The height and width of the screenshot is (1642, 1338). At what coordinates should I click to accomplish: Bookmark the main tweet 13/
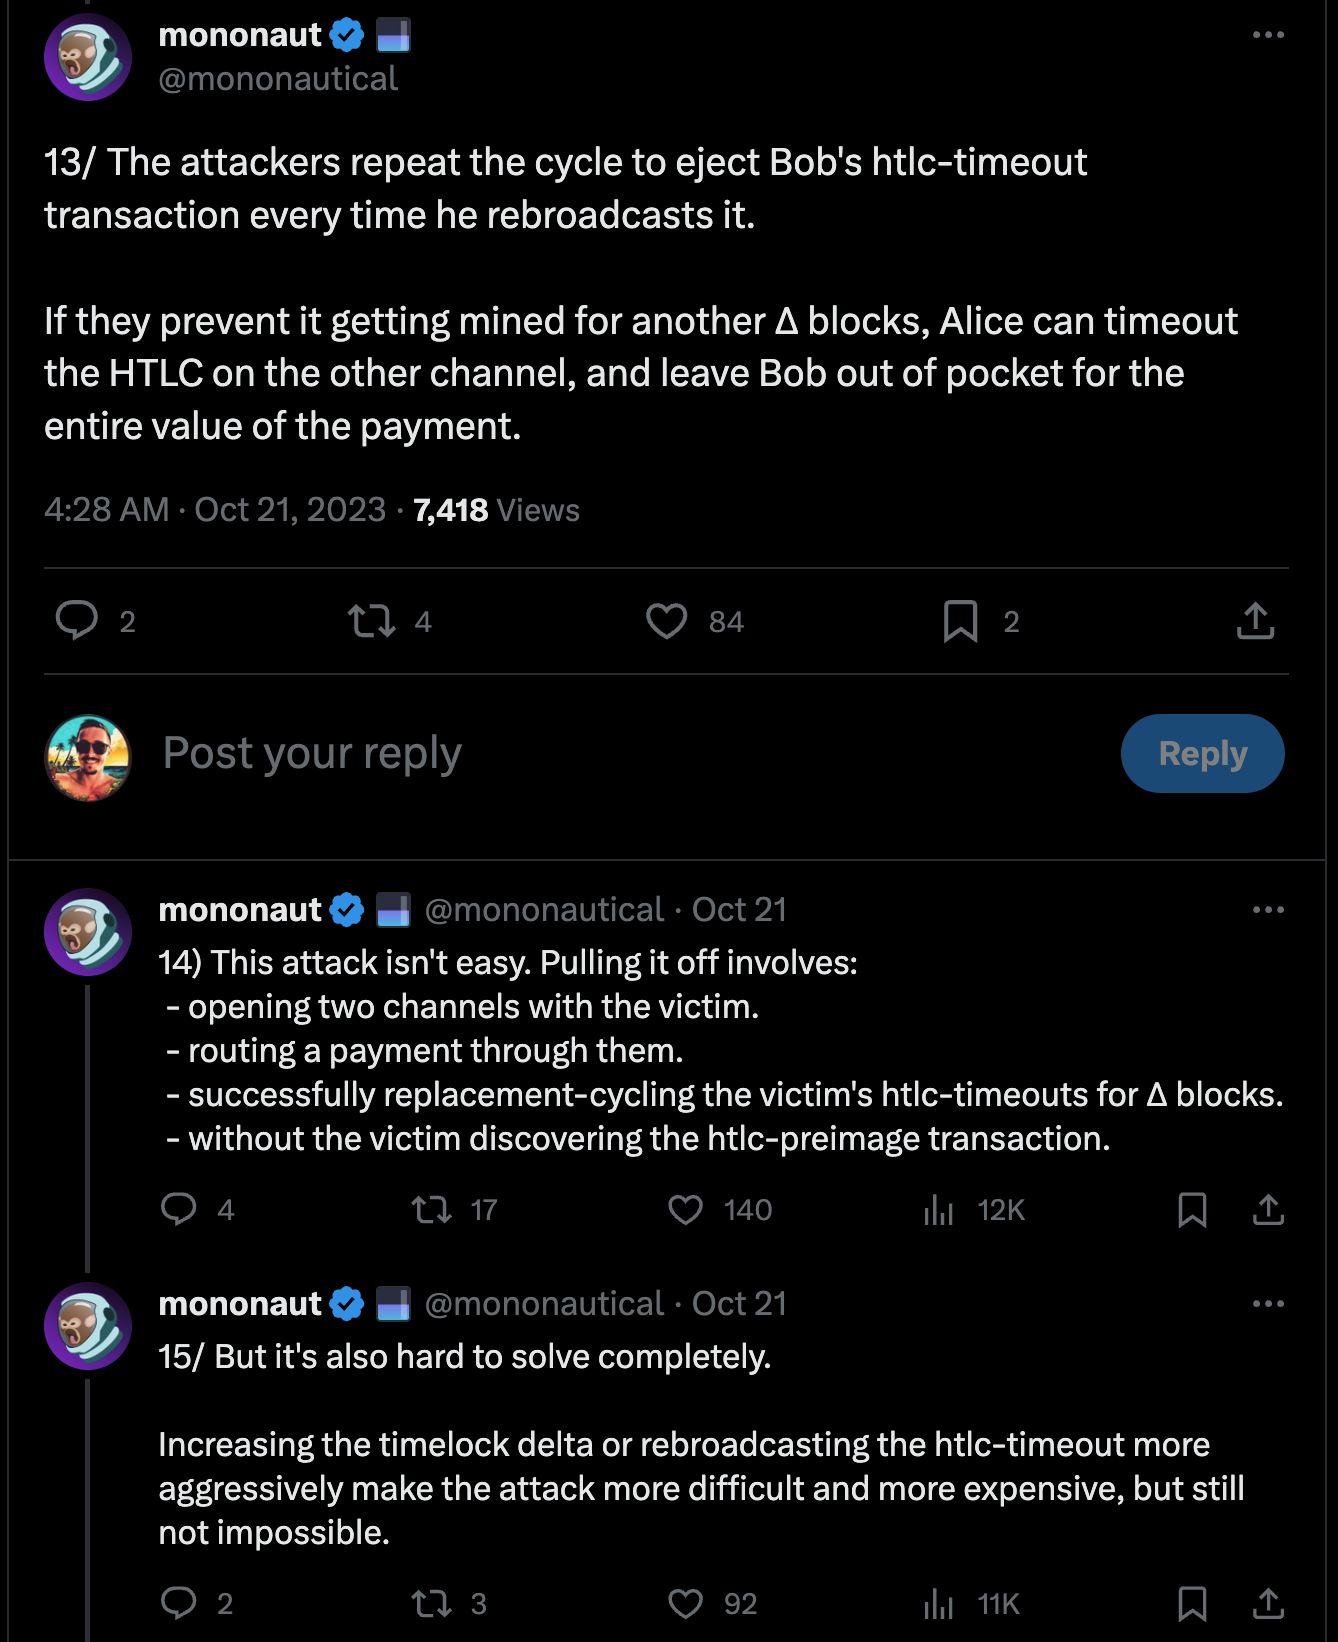960,621
